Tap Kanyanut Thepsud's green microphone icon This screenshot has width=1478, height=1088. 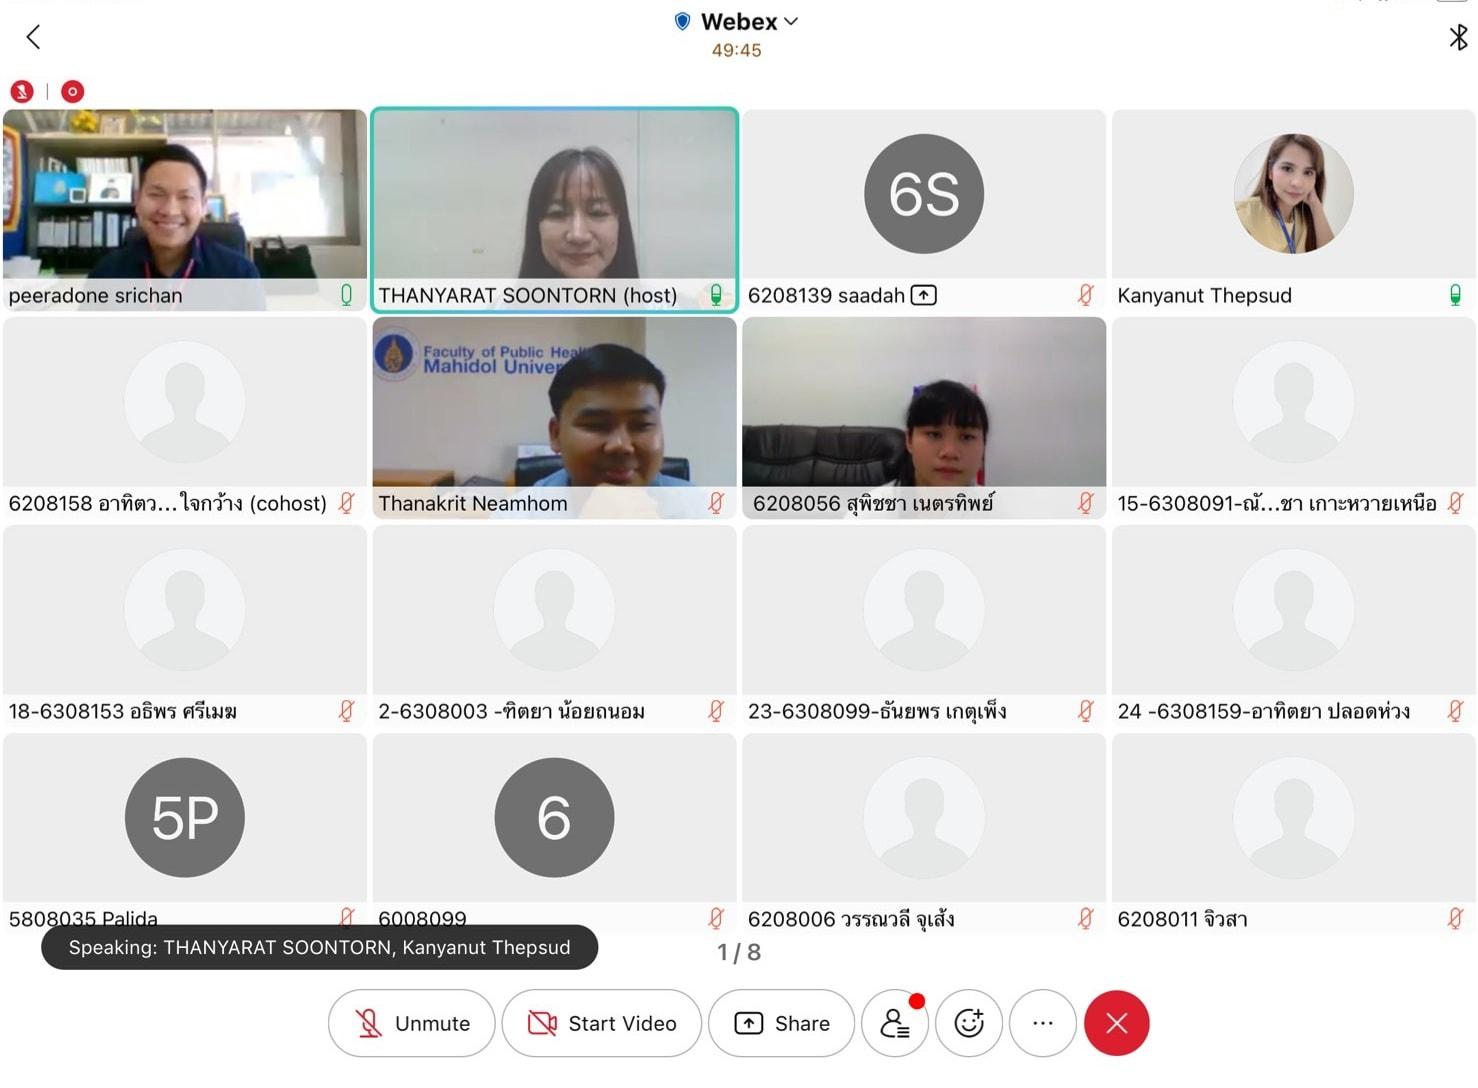[1455, 295]
